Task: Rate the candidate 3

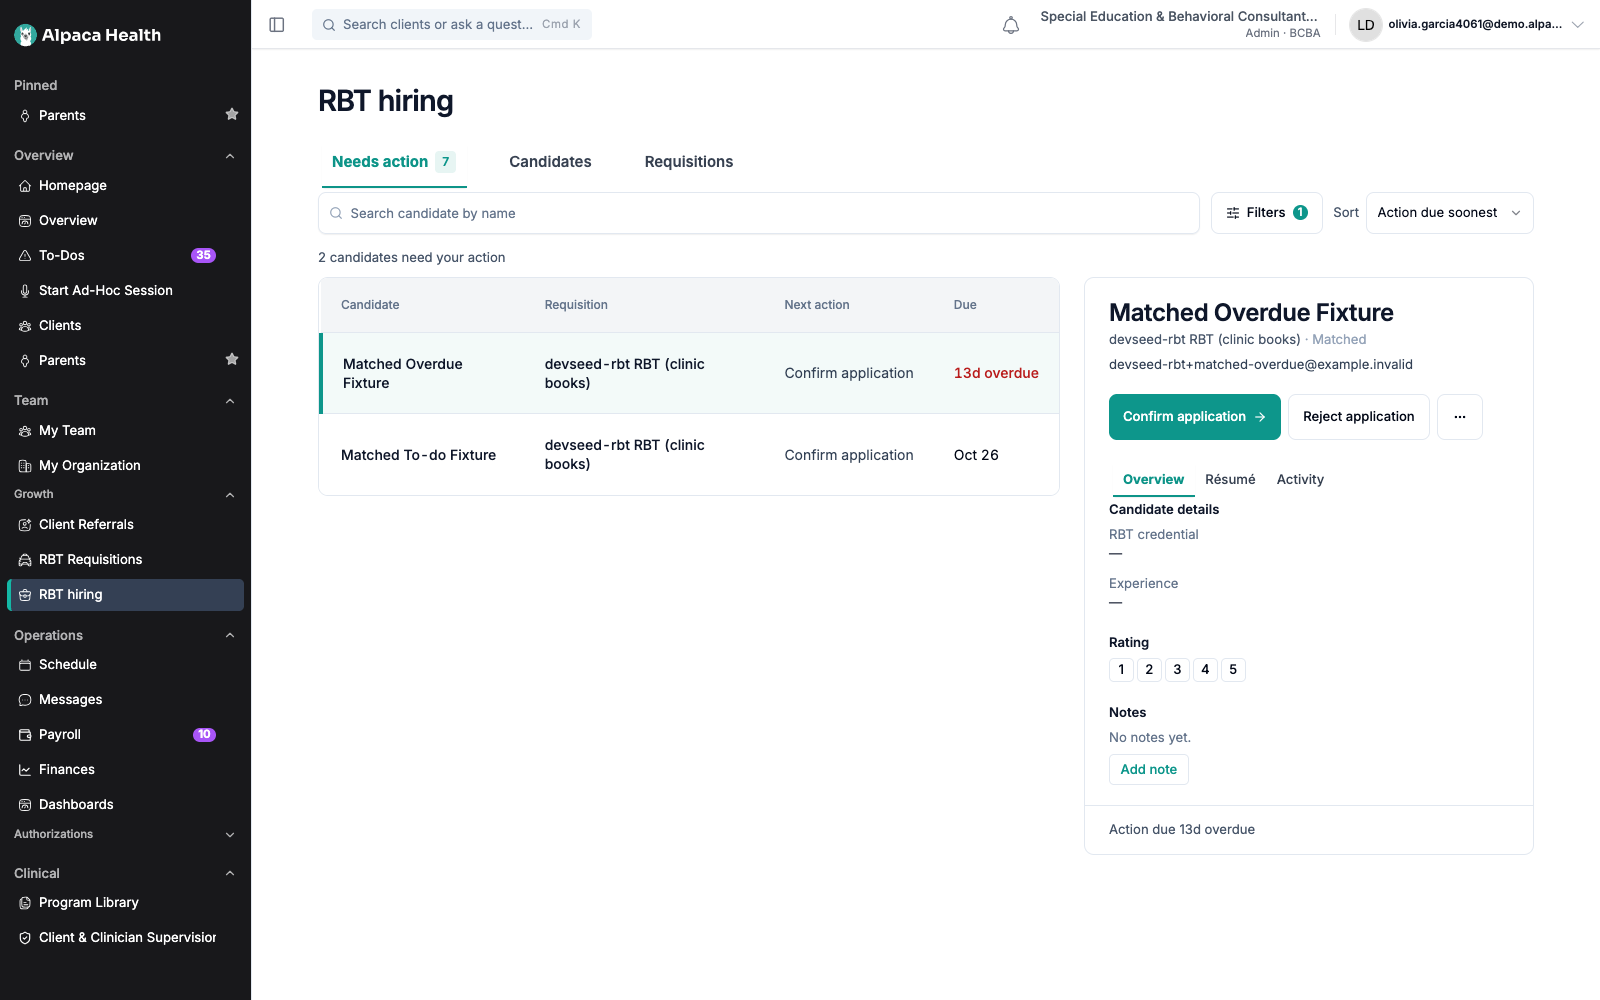Action: pos(1177,670)
